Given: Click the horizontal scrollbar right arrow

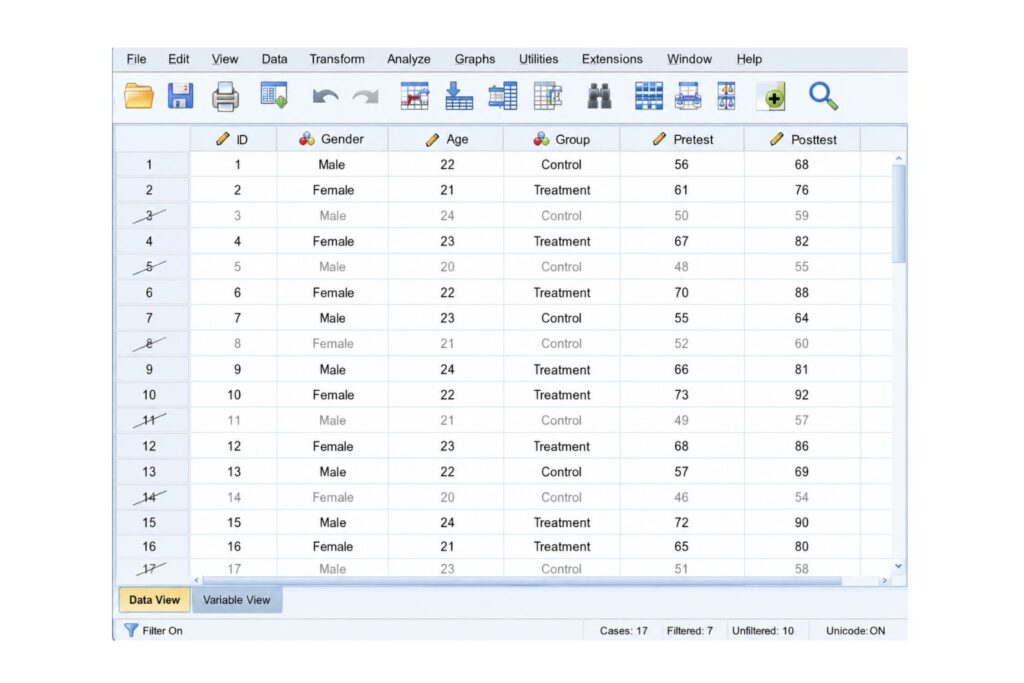Looking at the screenshot, I should [x=885, y=580].
